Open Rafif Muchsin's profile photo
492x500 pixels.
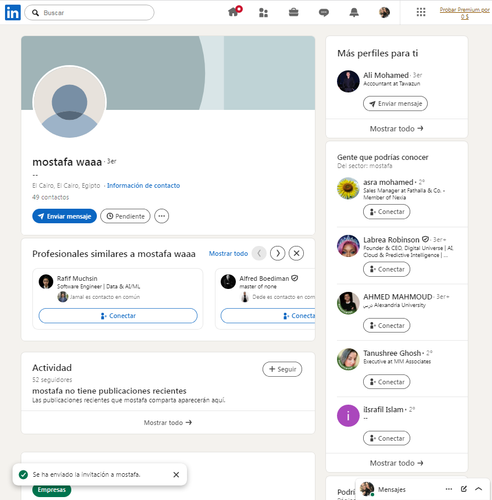point(46,282)
